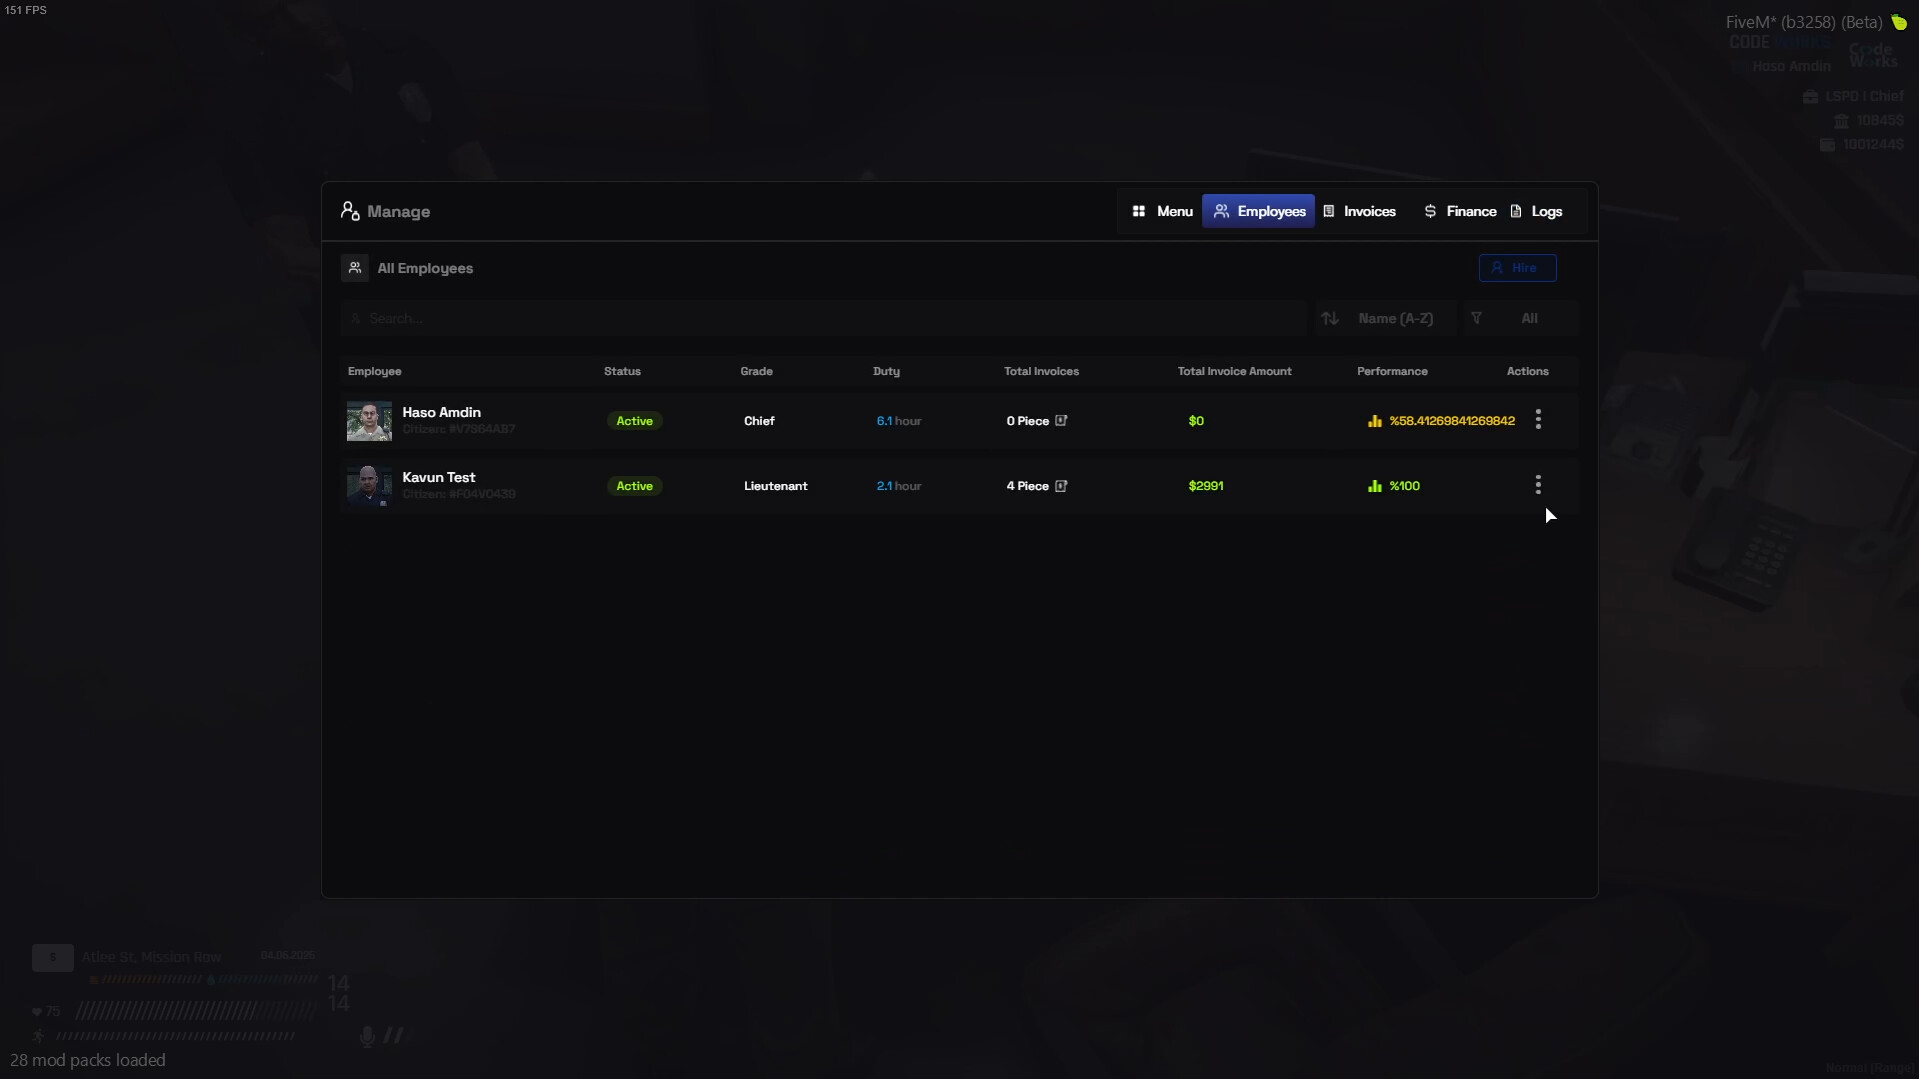Open the actions menu for Haso Amdin
The image size is (1919, 1079).
(x=1539, y=420)
